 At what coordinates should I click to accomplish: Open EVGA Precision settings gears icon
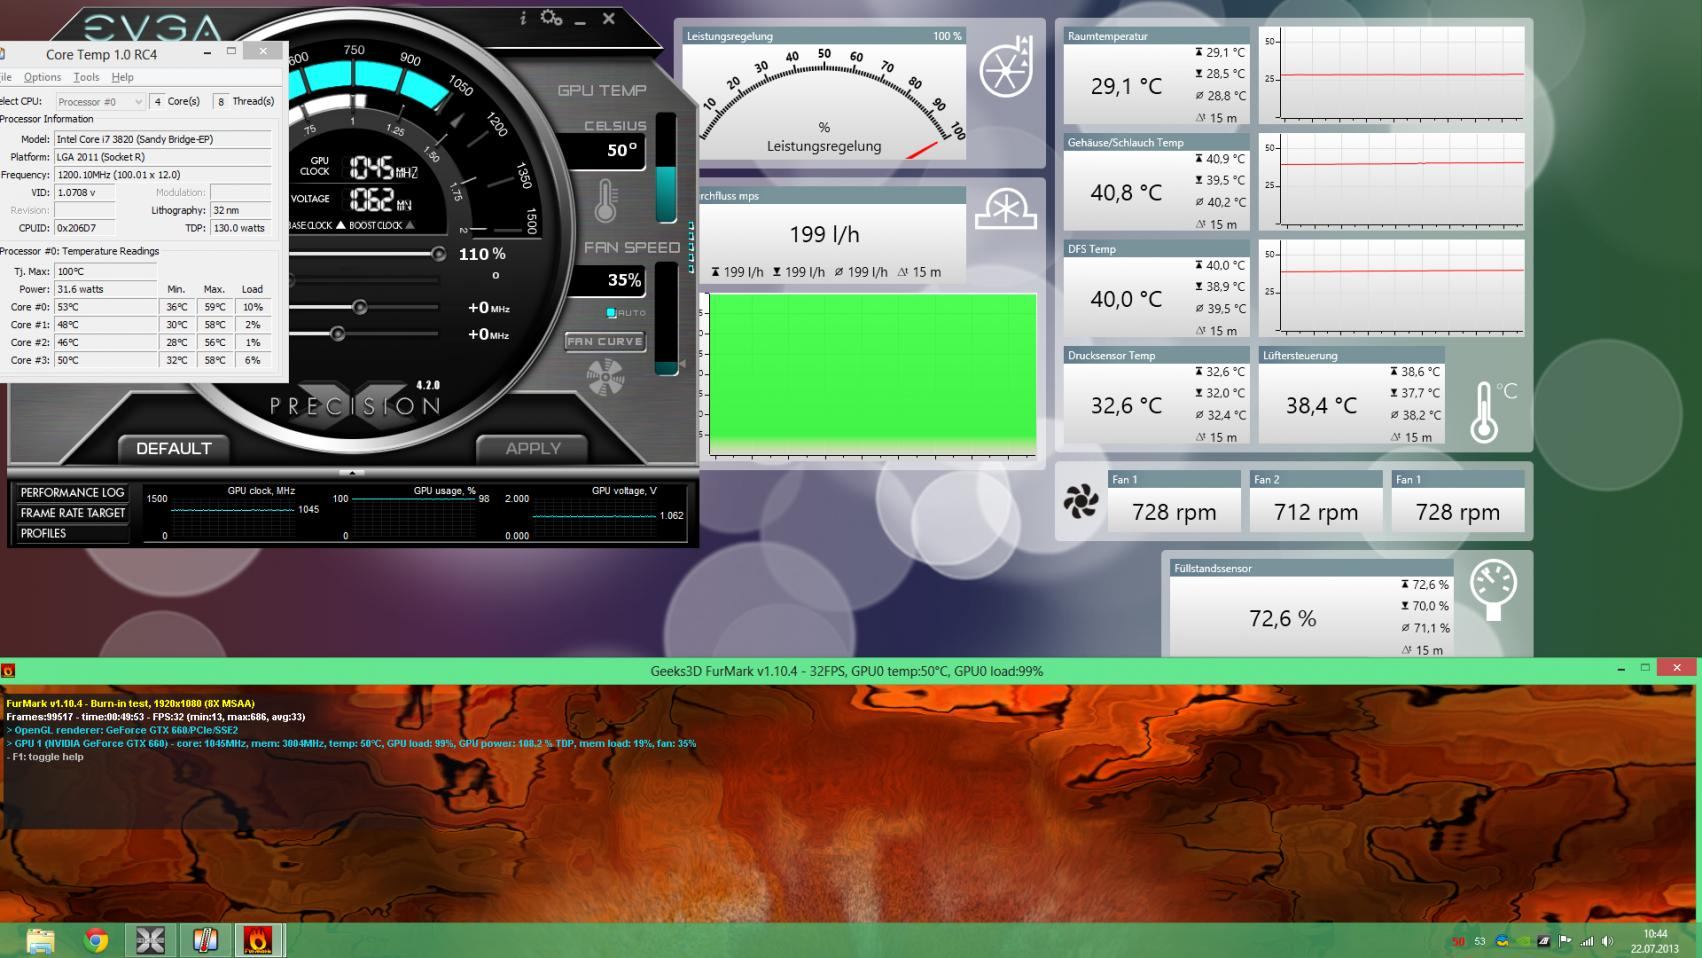(x=551, y=18)
